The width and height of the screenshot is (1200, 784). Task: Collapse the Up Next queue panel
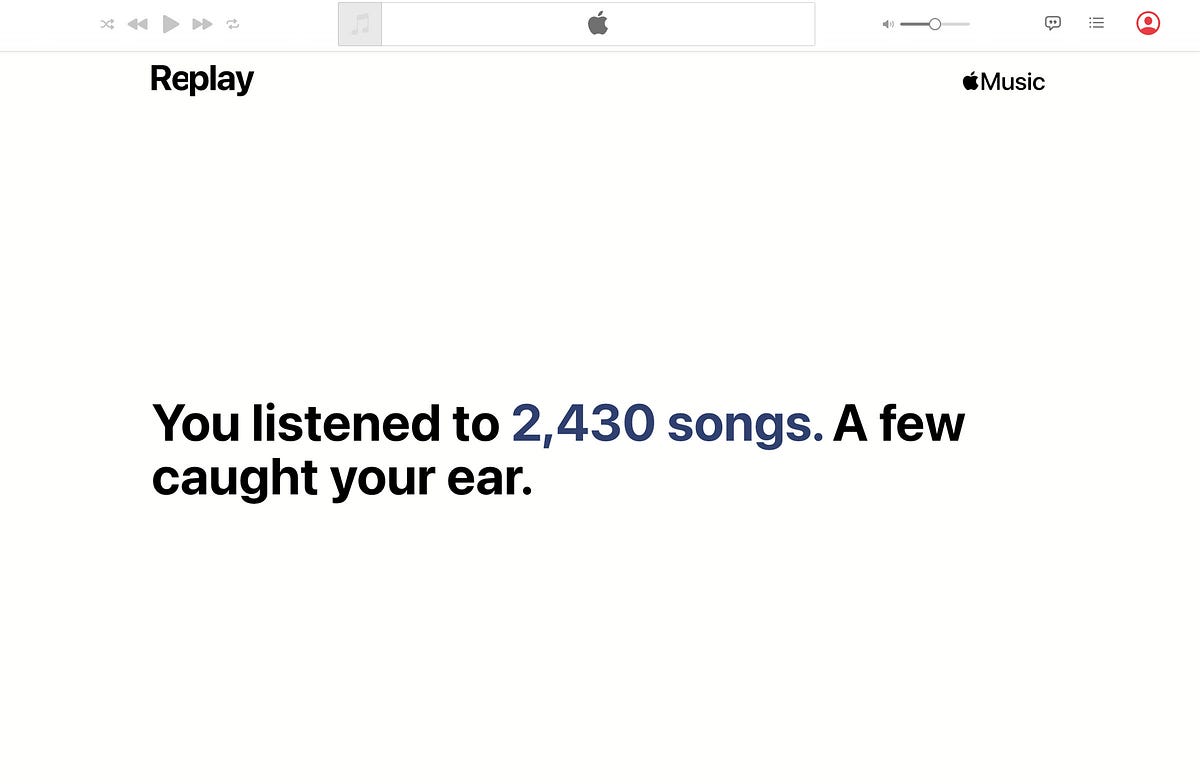(1096, 23)
